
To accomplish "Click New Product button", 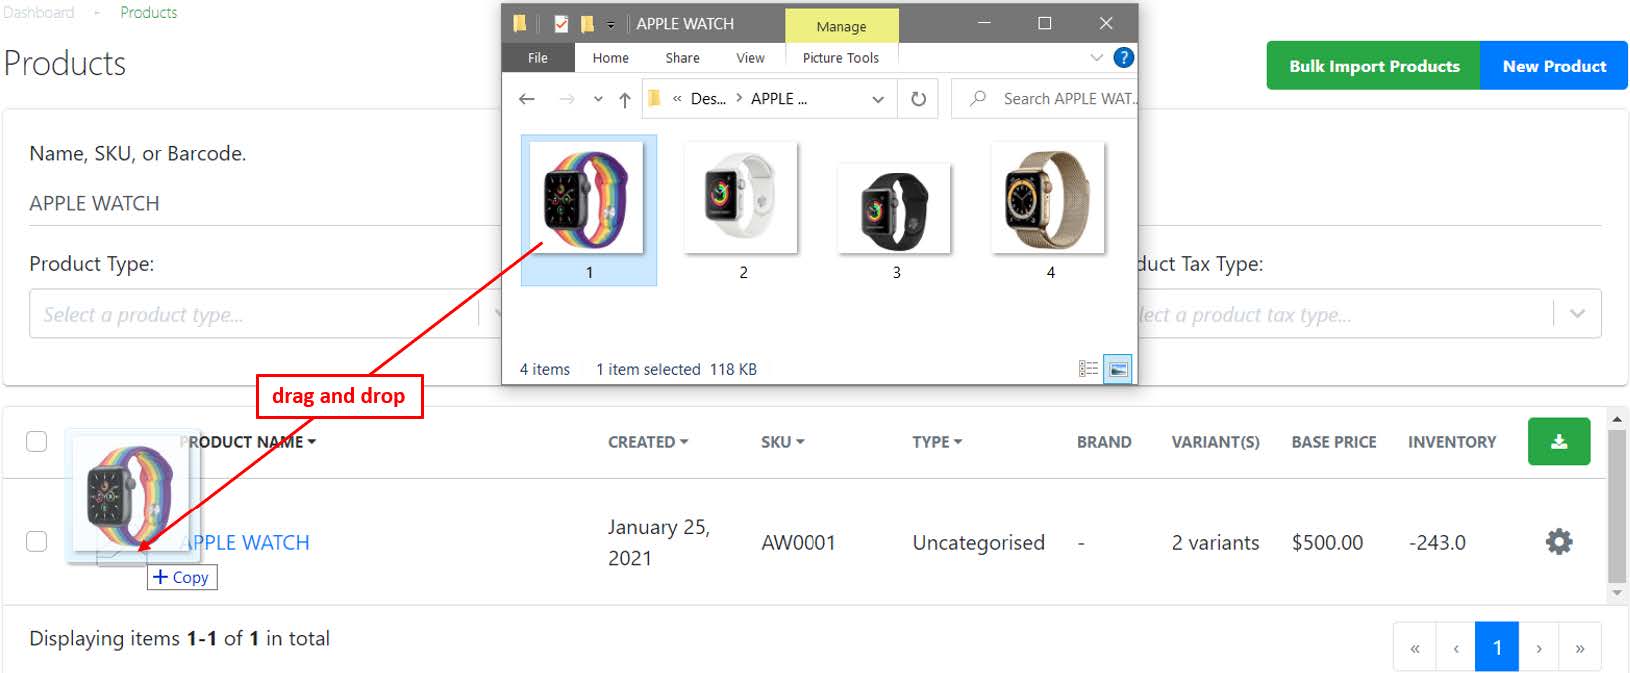I will tap(1554, 66).
